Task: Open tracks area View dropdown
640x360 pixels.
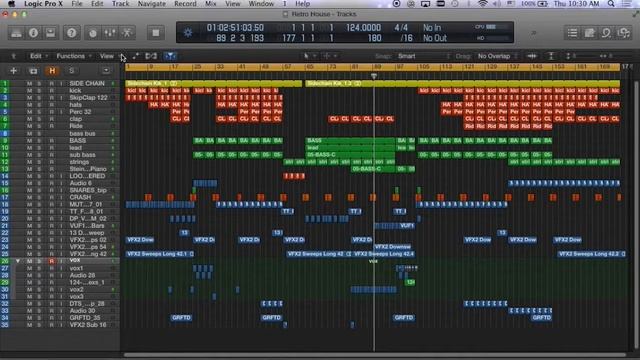Action: pyautogui.click(x=109, y=56)
